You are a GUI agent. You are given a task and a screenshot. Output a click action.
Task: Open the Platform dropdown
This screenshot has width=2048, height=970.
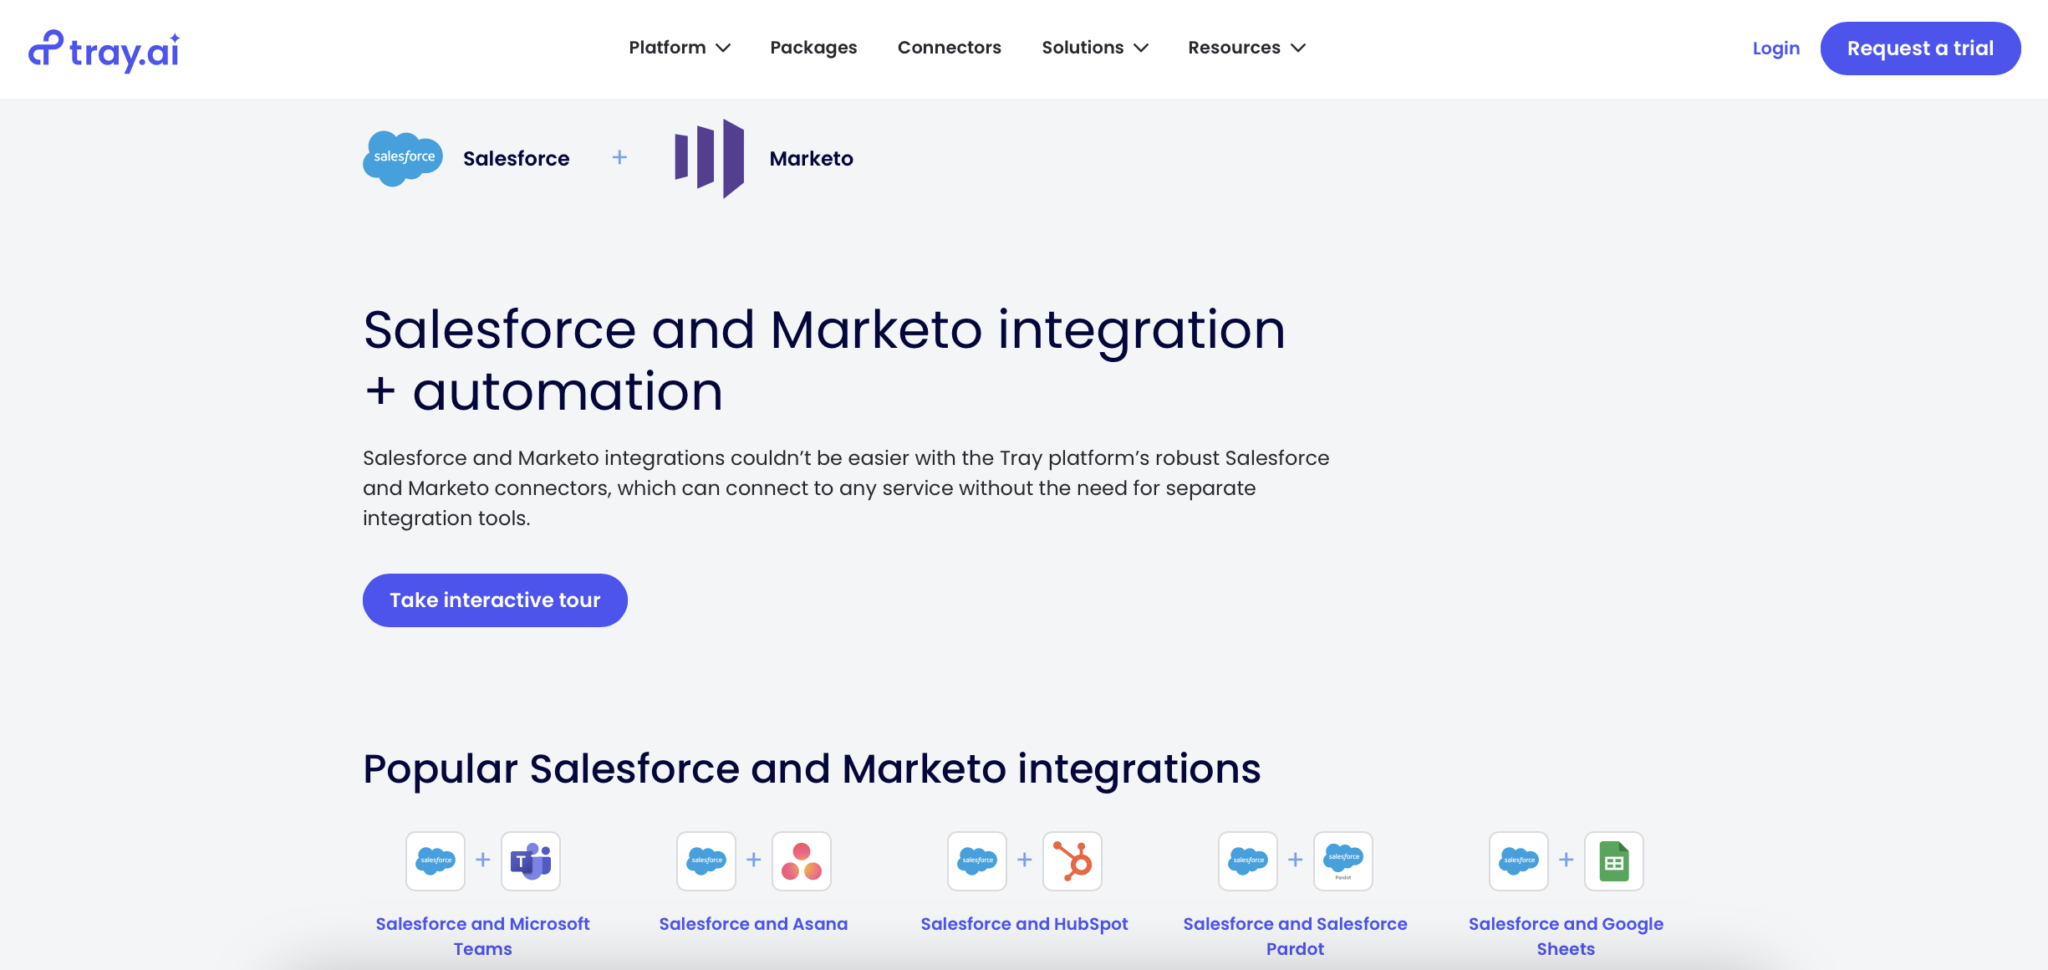(679, 47)
